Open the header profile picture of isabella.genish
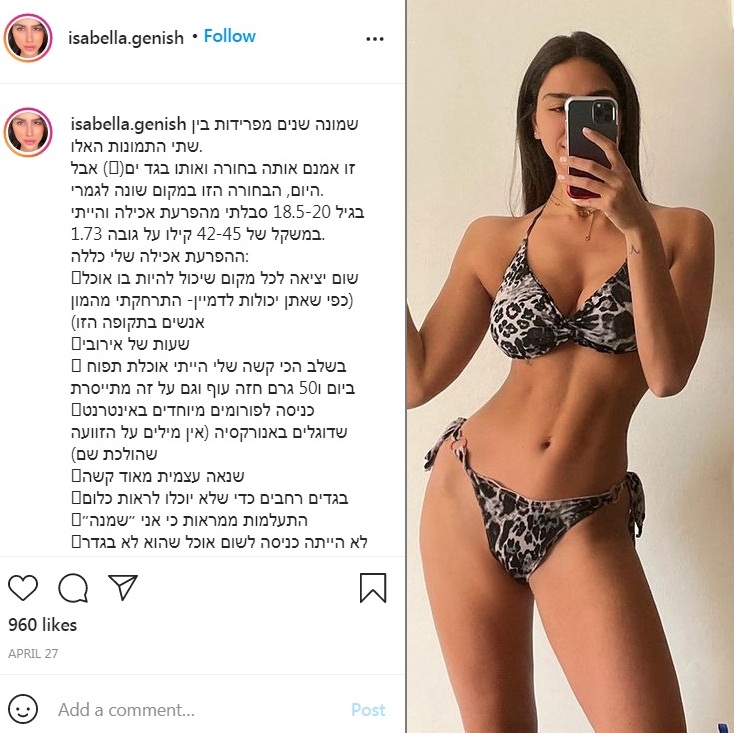Screen dimensions: 734x733 [x=28, y=37]
